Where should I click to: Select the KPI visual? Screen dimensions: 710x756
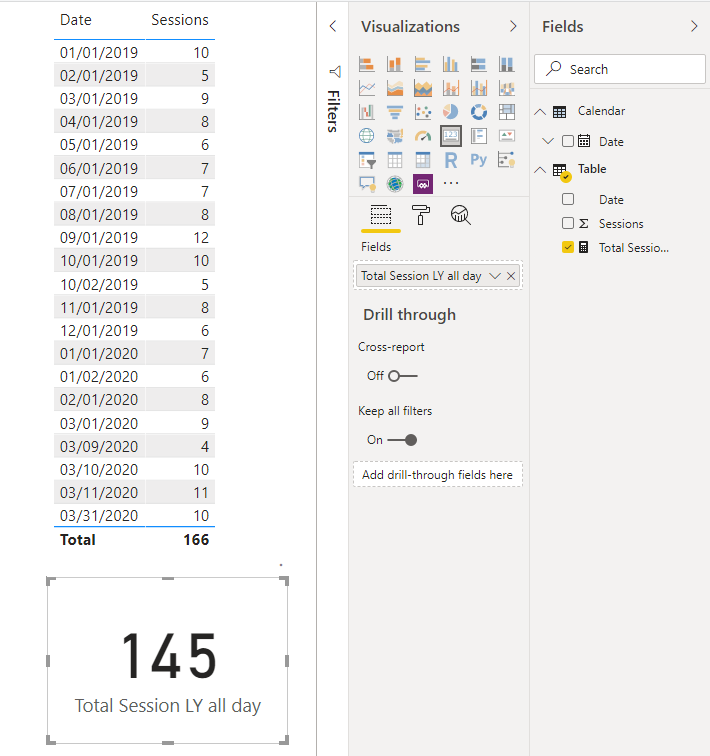point(507,136)
